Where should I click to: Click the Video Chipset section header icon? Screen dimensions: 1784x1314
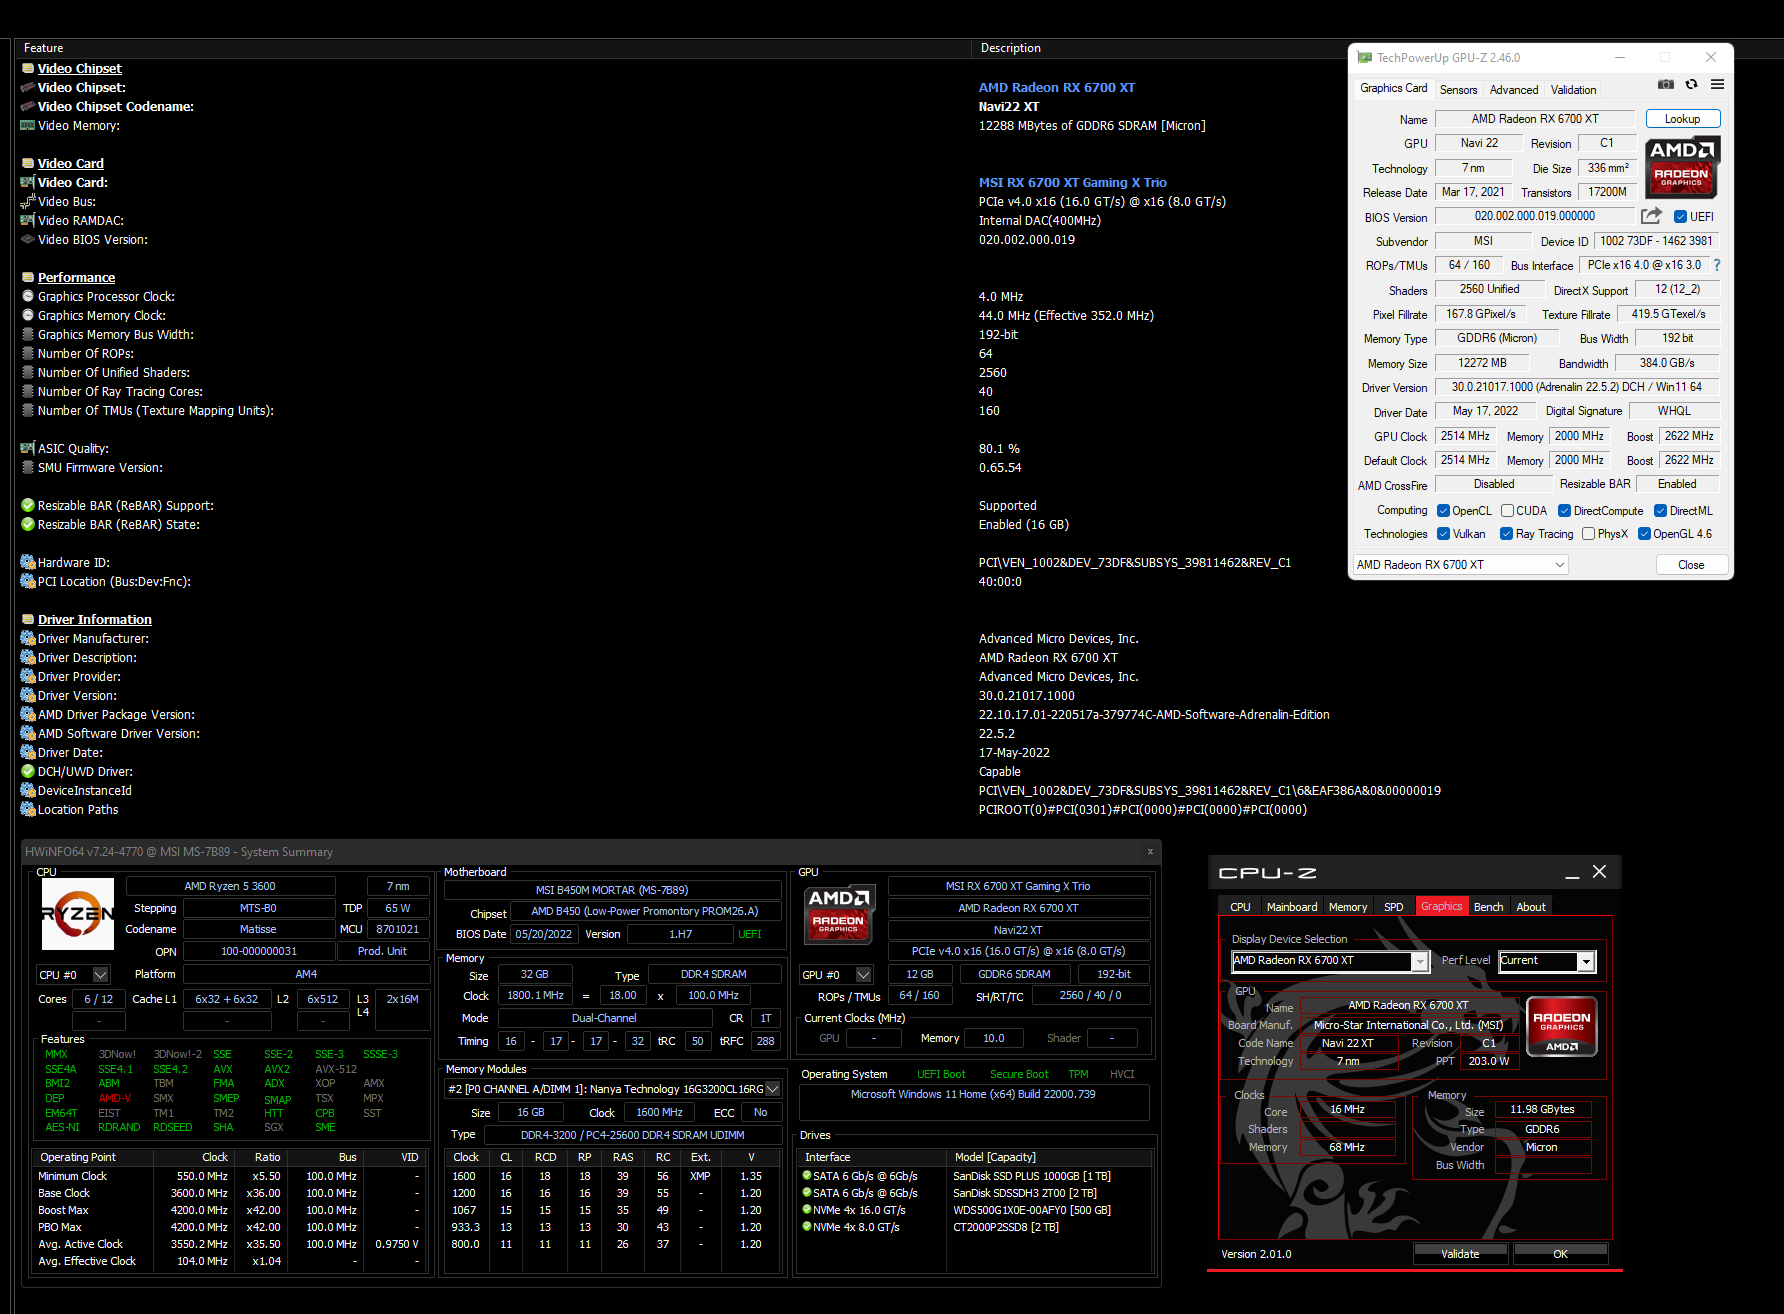click(x=28, y=68)
